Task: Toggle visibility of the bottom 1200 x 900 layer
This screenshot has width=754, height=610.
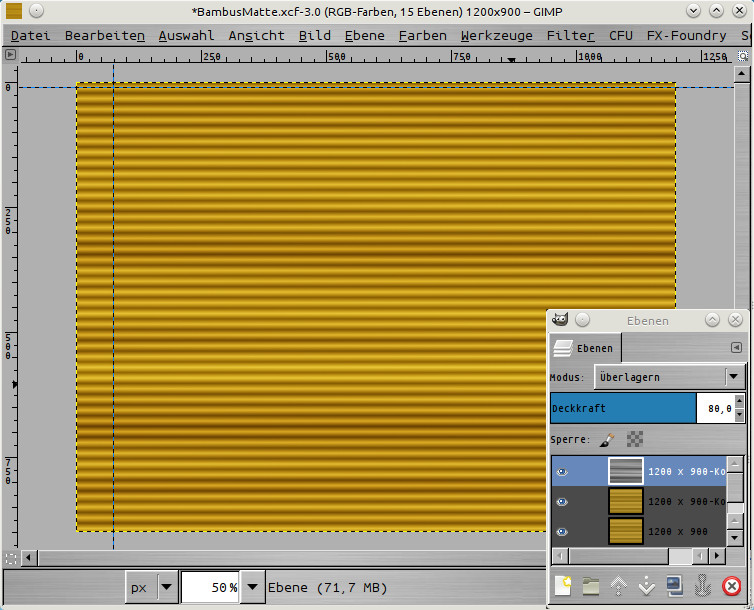Action: (562, 531)
